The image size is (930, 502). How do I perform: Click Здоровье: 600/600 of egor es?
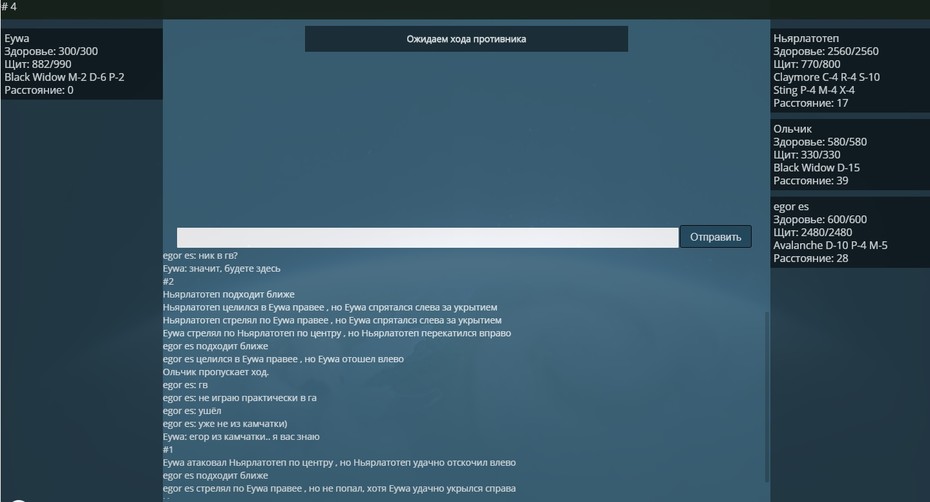click(x=820, y=220)
